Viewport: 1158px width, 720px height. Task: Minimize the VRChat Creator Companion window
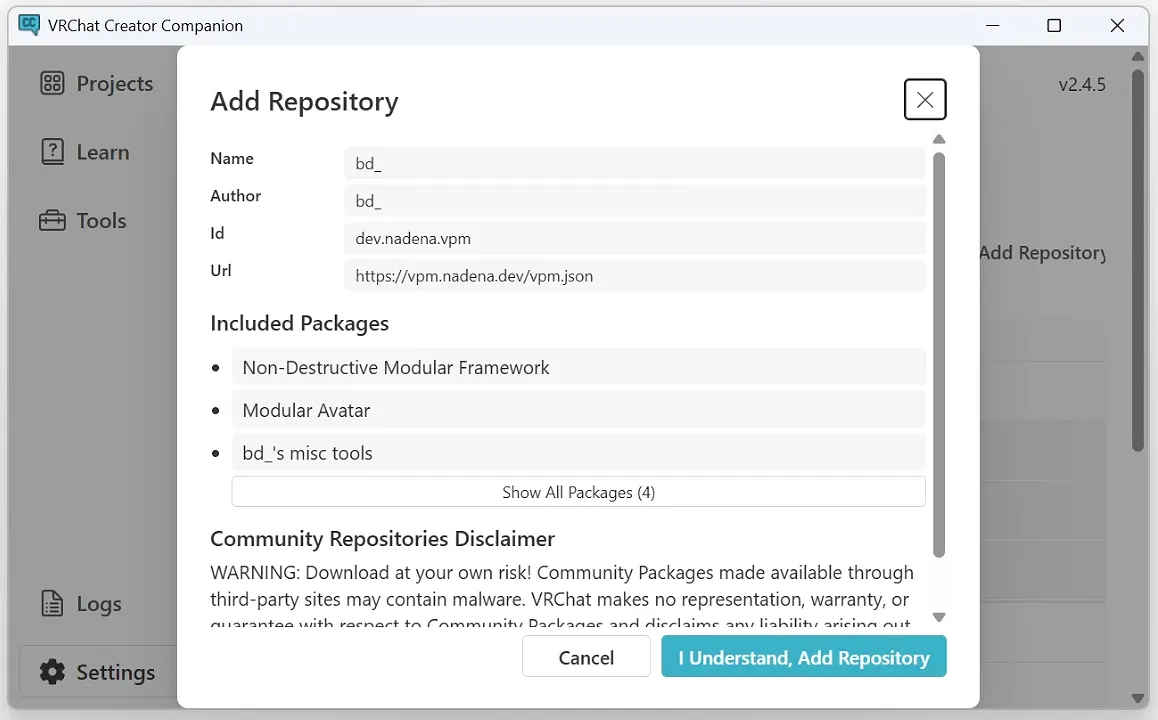point(993,25)
